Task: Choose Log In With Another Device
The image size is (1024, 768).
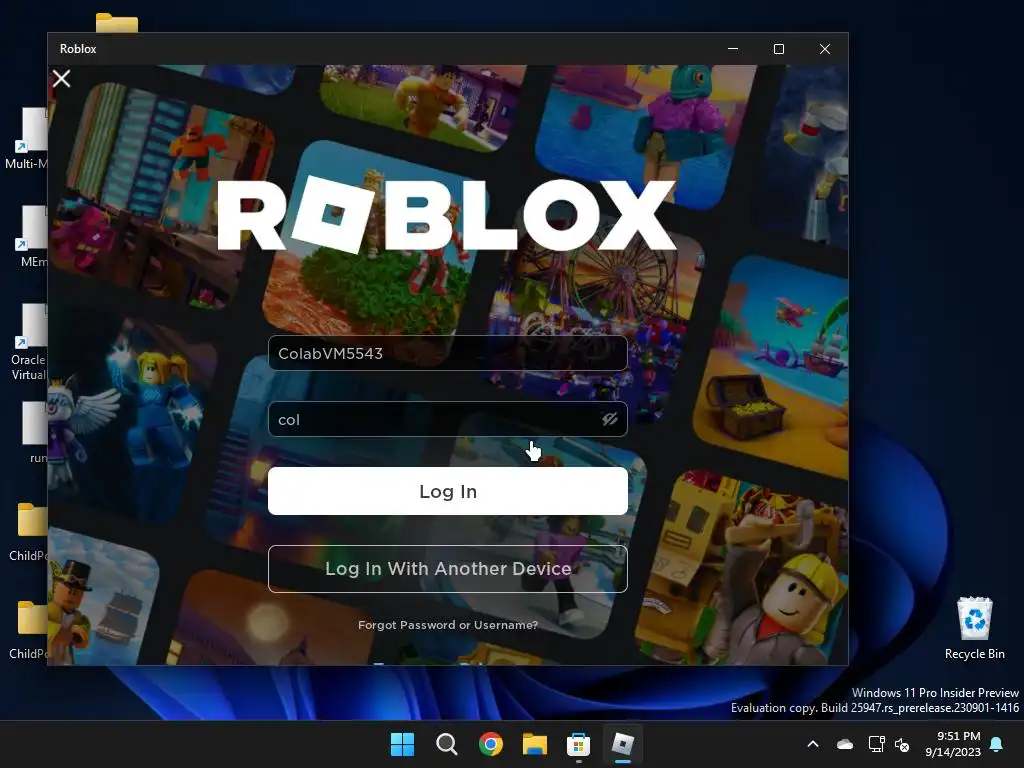Action: pyautogui.click(x=447, y=569)
